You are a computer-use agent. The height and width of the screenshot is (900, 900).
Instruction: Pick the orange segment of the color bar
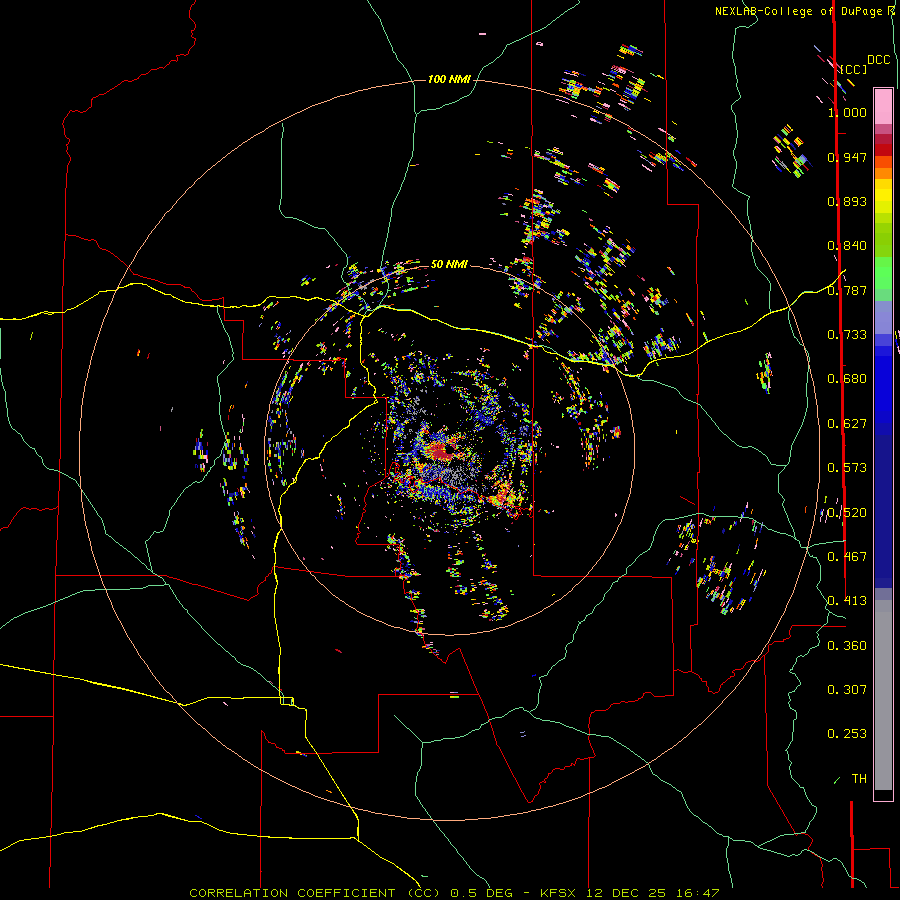tap(883, 173)
